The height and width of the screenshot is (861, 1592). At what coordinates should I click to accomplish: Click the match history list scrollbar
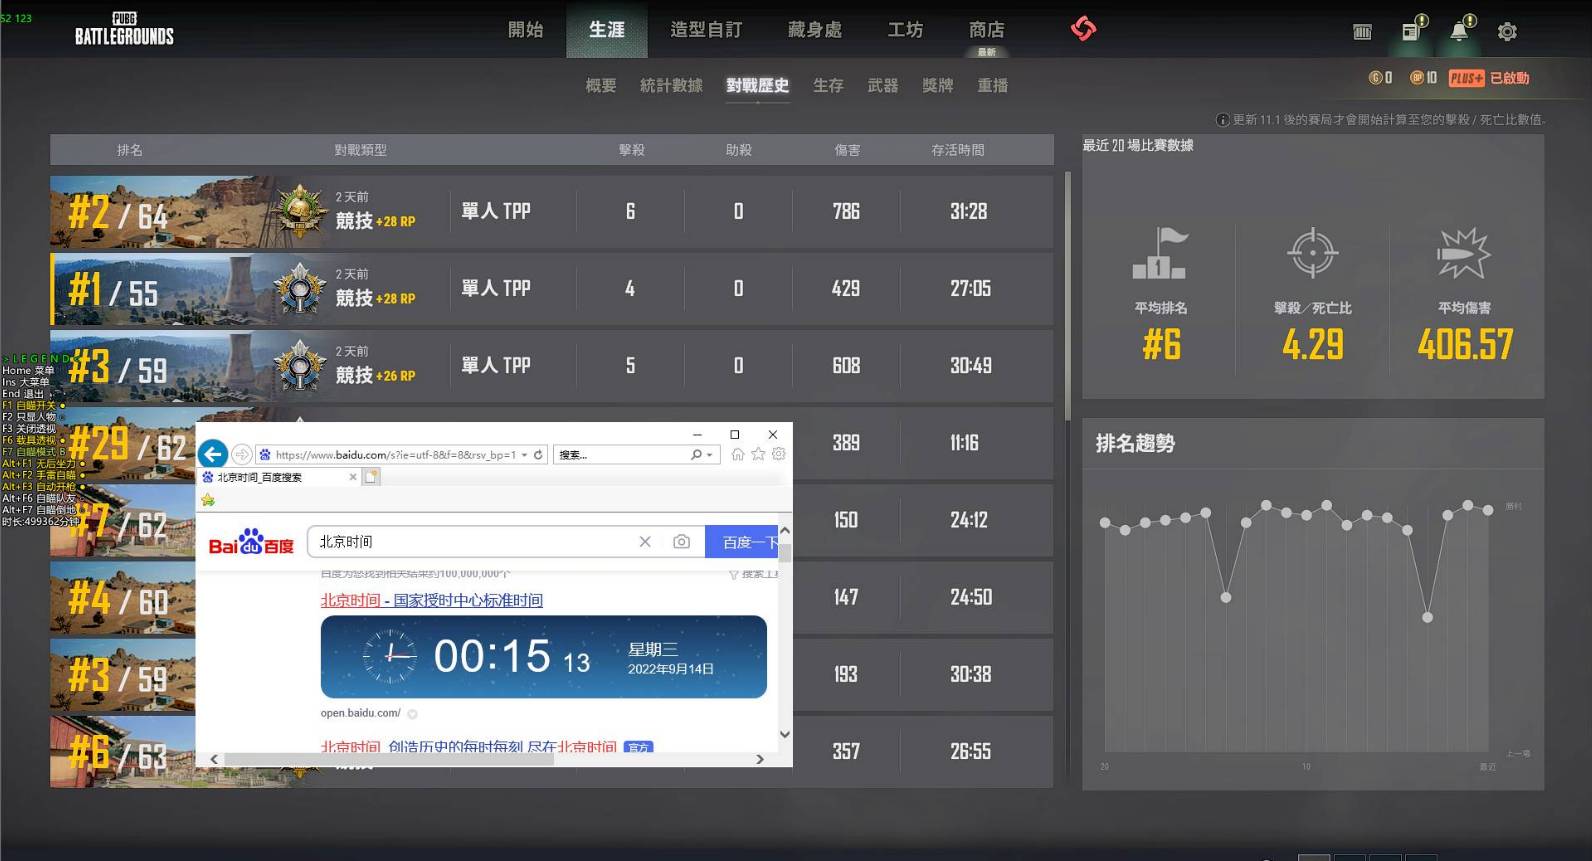pyautogui.click(x=1068, y=296)
